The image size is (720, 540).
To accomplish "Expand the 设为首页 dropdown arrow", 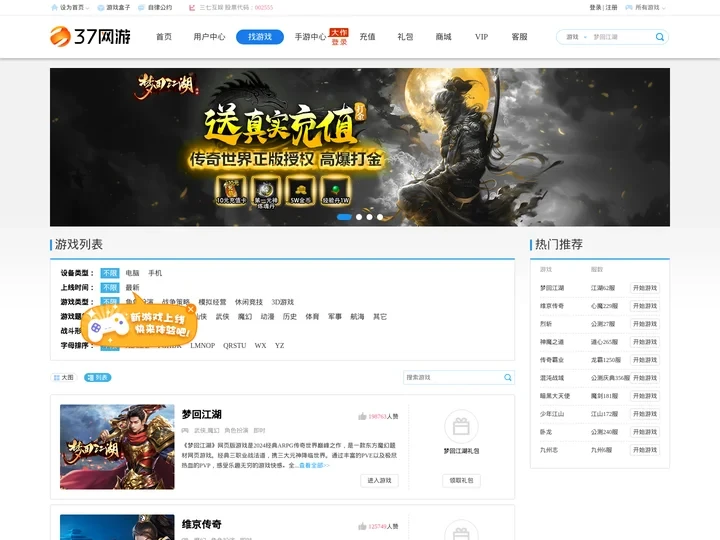I will pyautogui.click(x=88, y=8).
